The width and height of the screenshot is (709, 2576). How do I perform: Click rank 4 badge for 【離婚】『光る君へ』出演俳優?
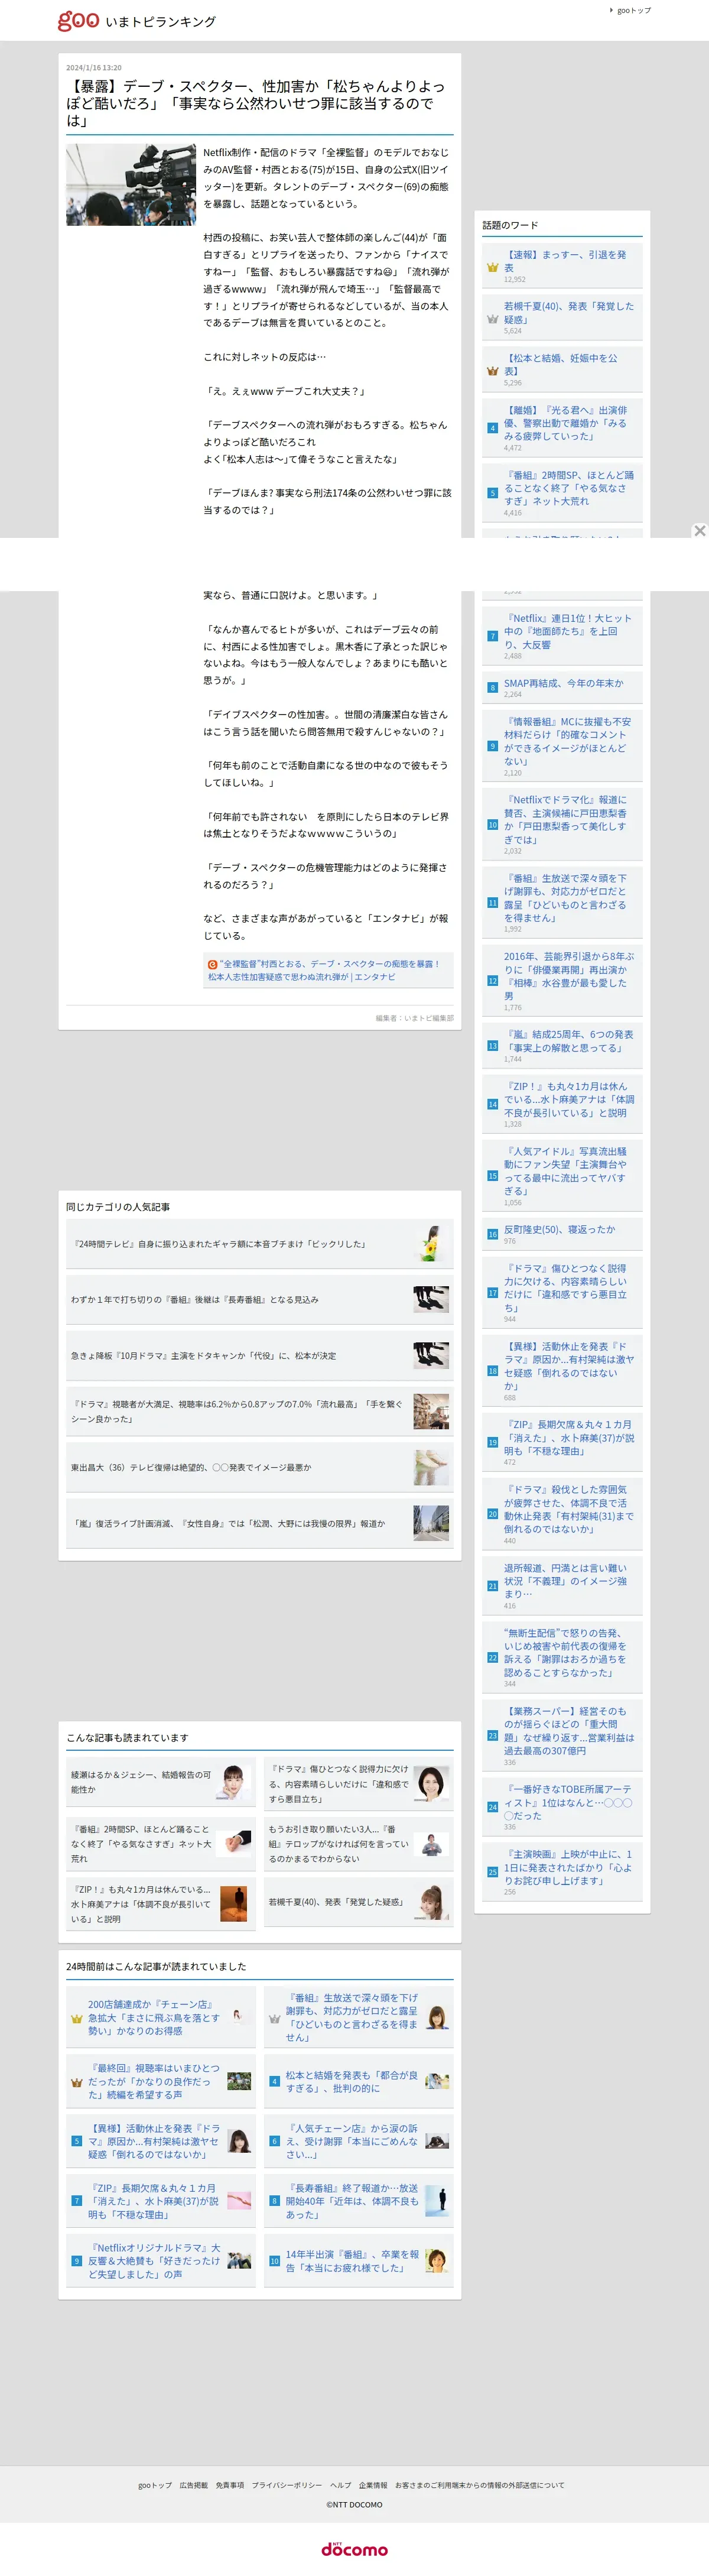[492, 428]
